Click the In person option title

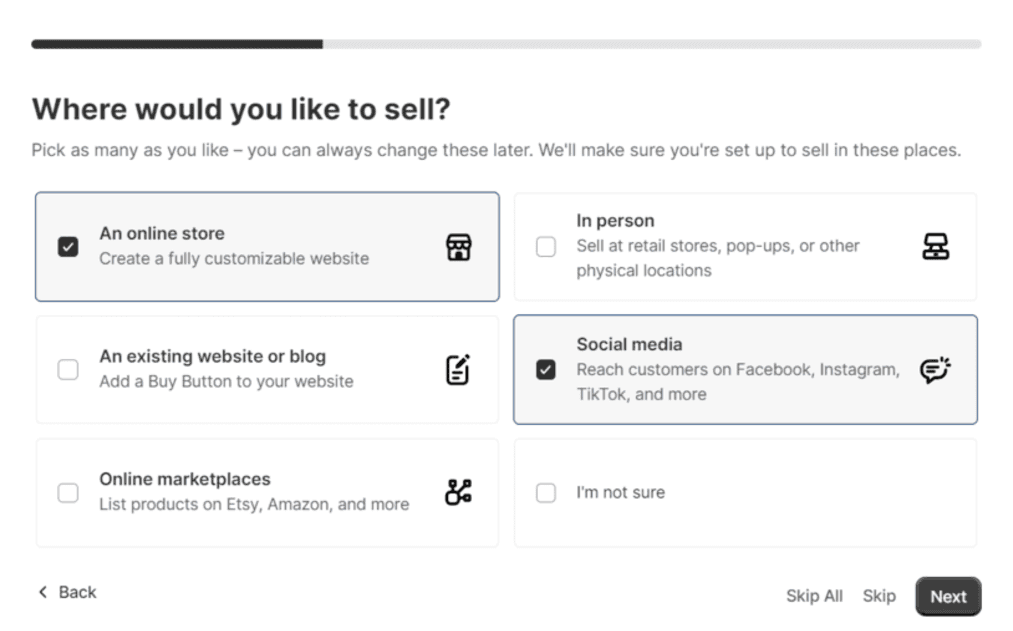click(x=615, y=221)
